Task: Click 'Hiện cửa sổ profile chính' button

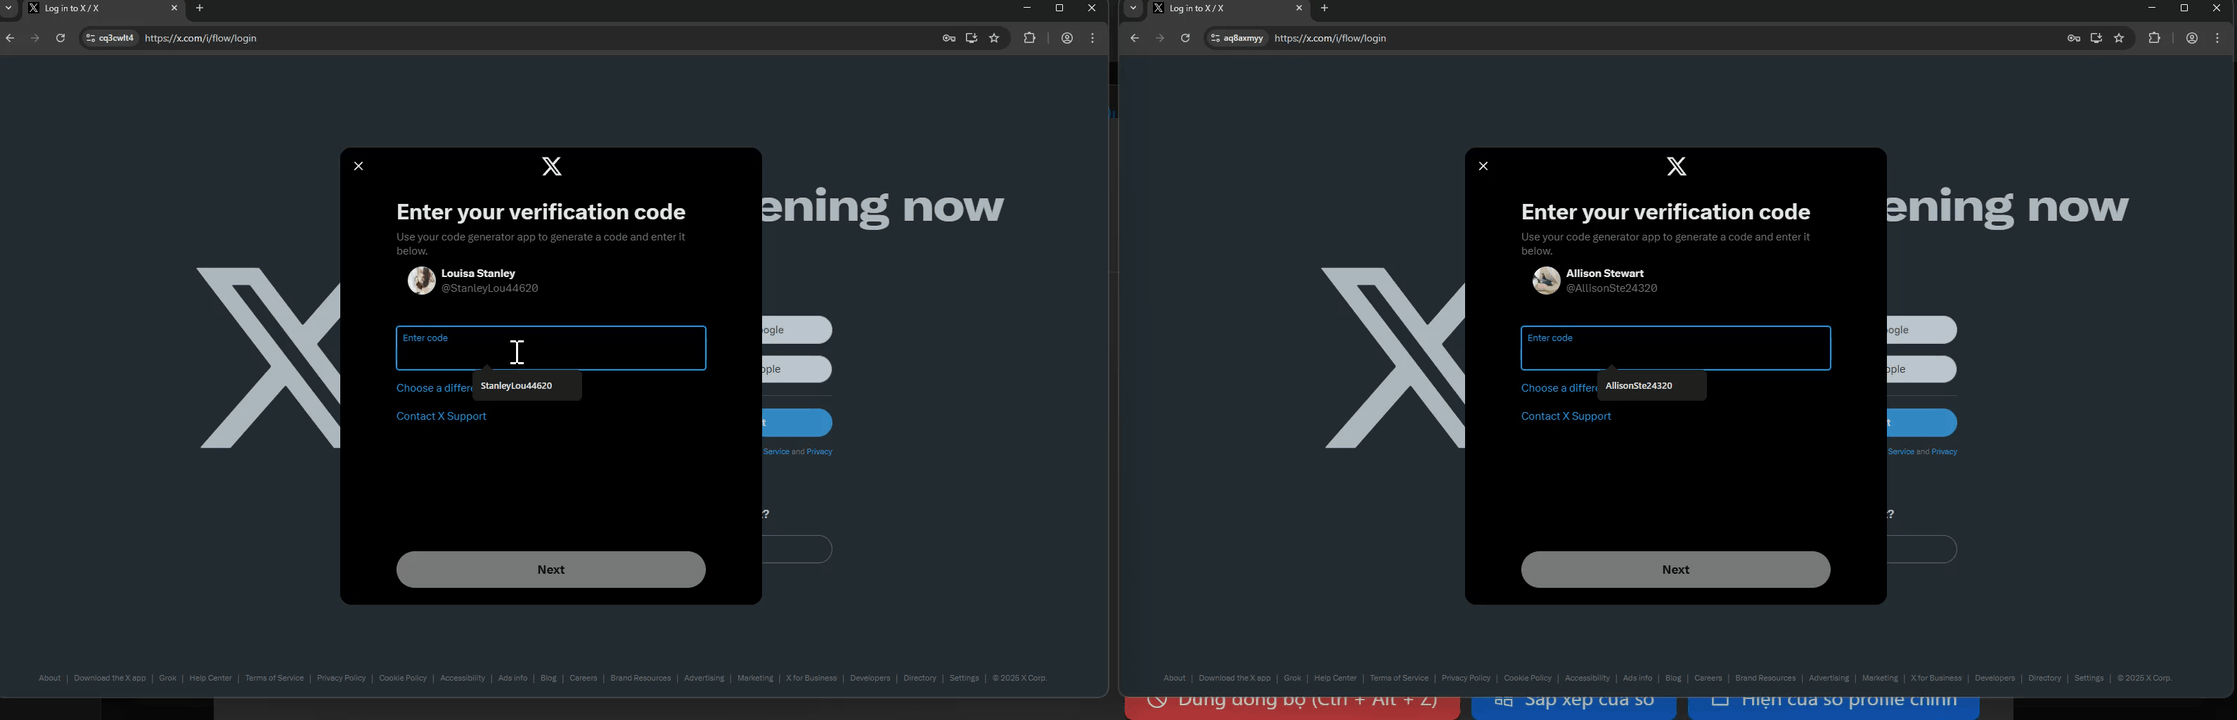Action: 1834,706
